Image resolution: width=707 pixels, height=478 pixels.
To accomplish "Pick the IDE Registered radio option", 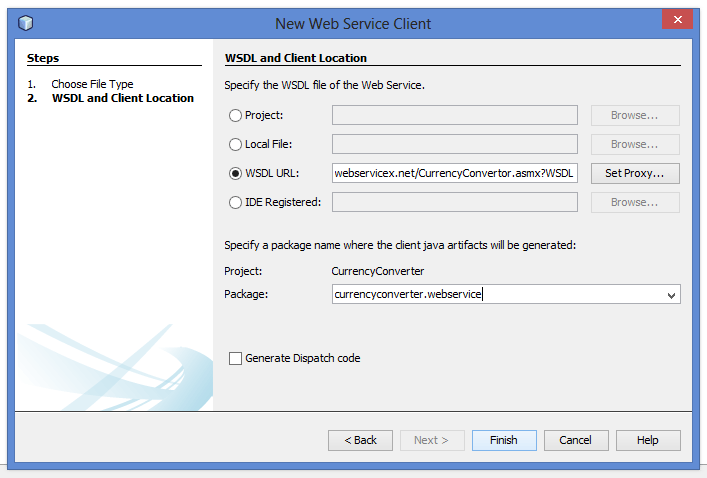I will tap(236, 203).
